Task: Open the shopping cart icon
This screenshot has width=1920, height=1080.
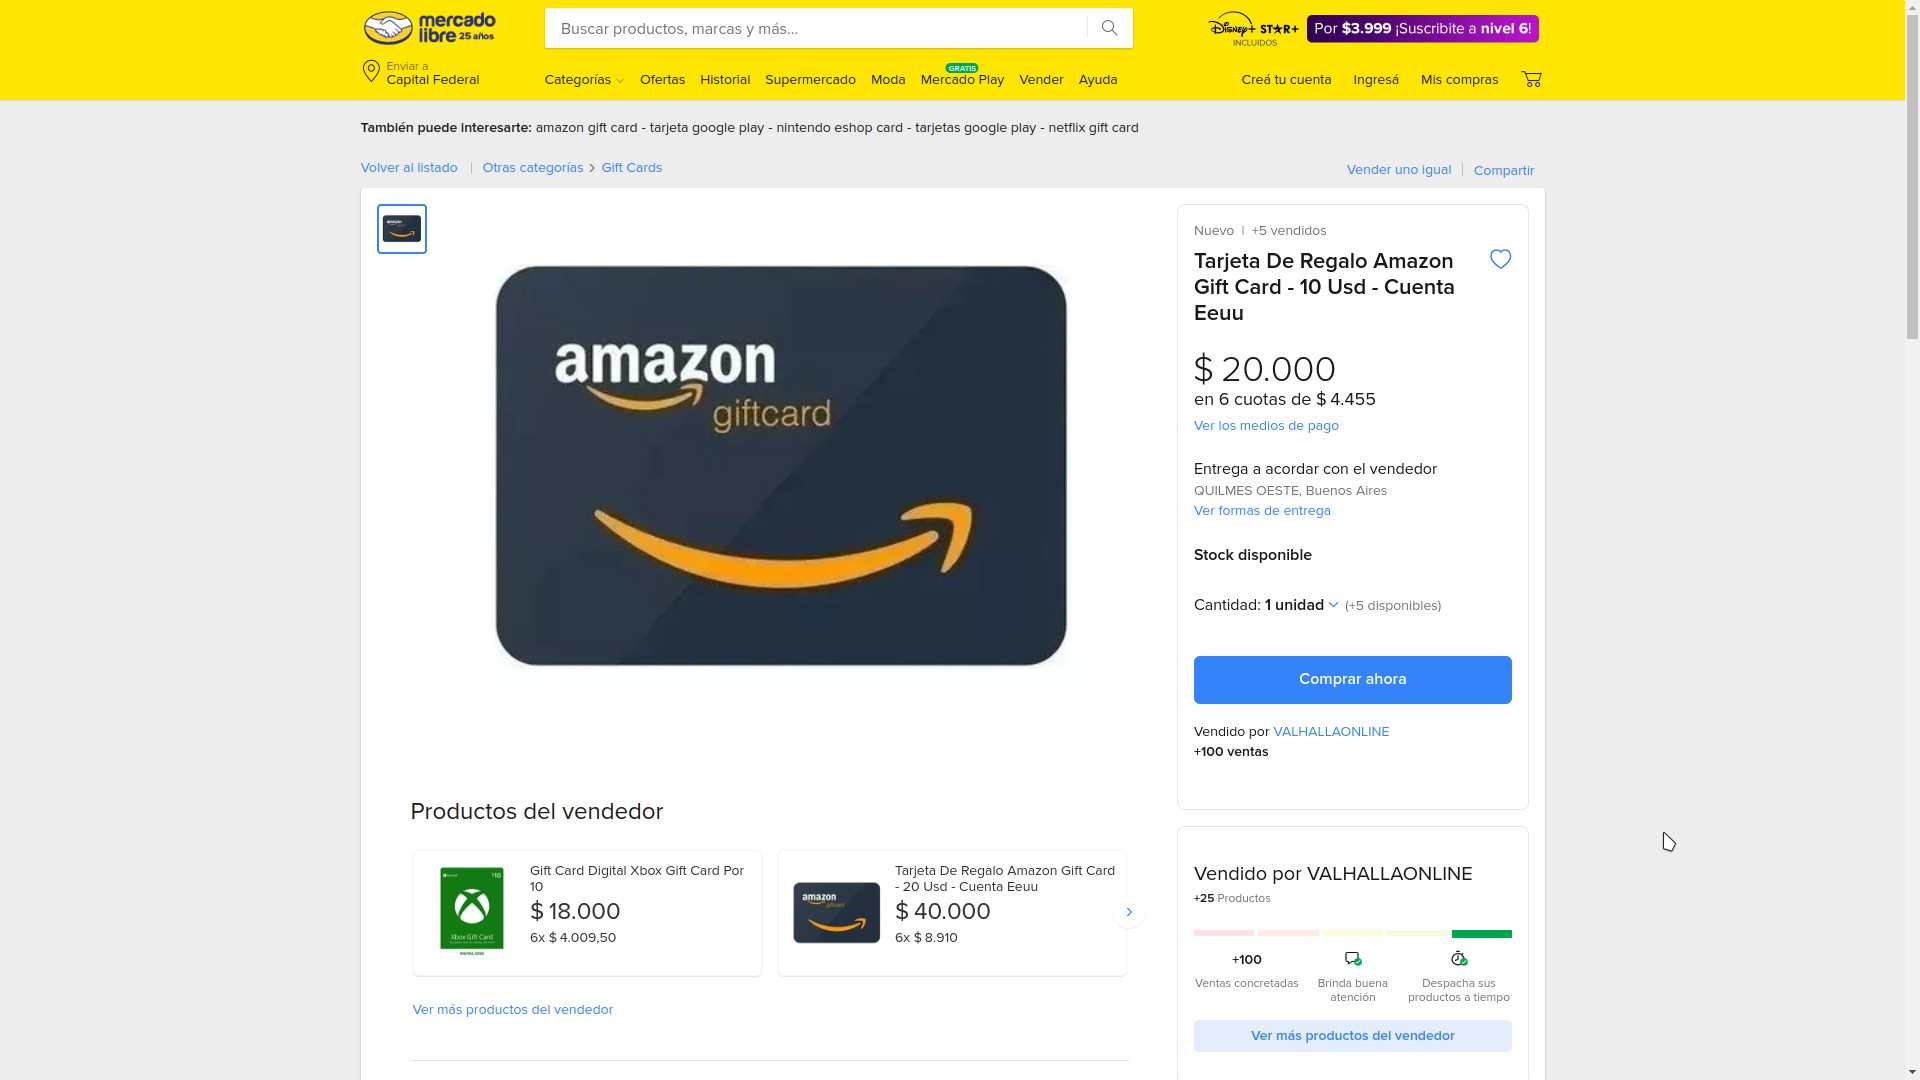Action: pyautogui.click(x=1531, y=79)
